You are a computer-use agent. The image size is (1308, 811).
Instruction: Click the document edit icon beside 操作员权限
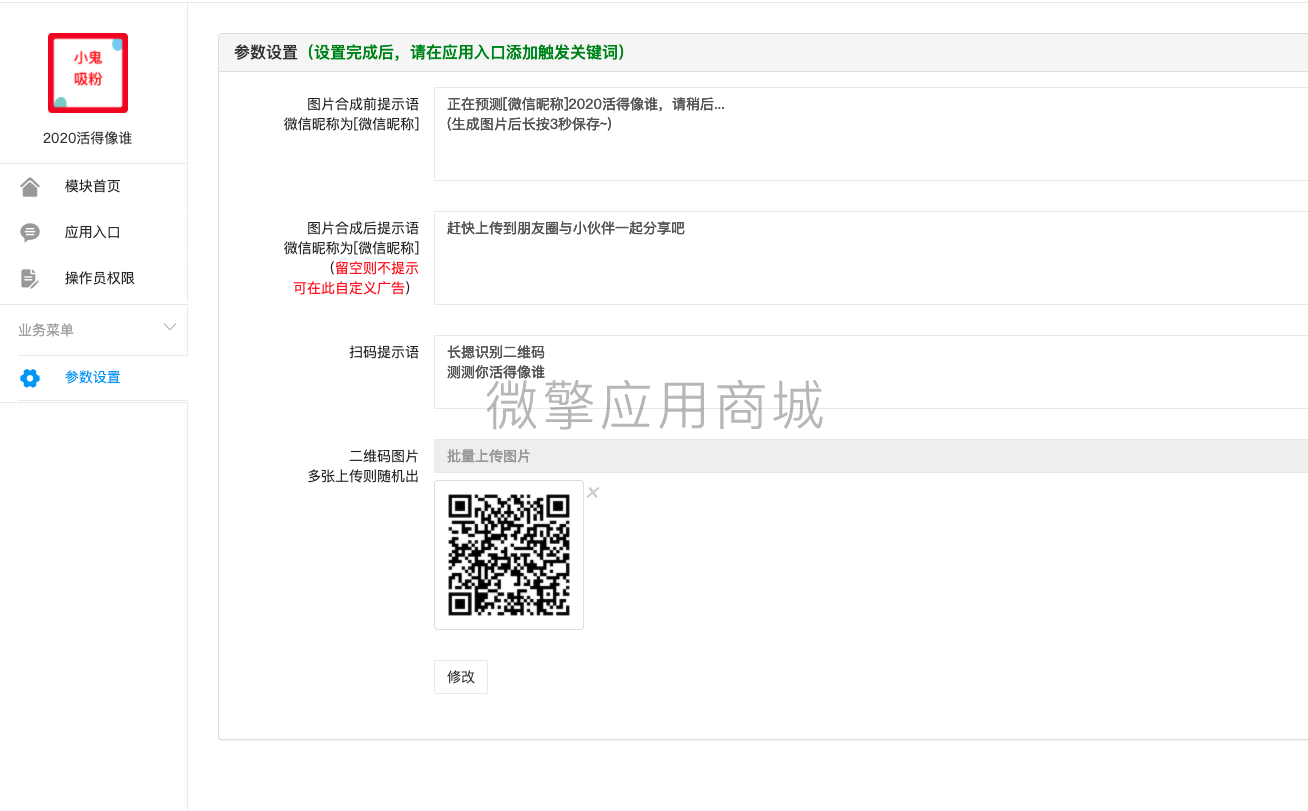(x=30, y=279)
